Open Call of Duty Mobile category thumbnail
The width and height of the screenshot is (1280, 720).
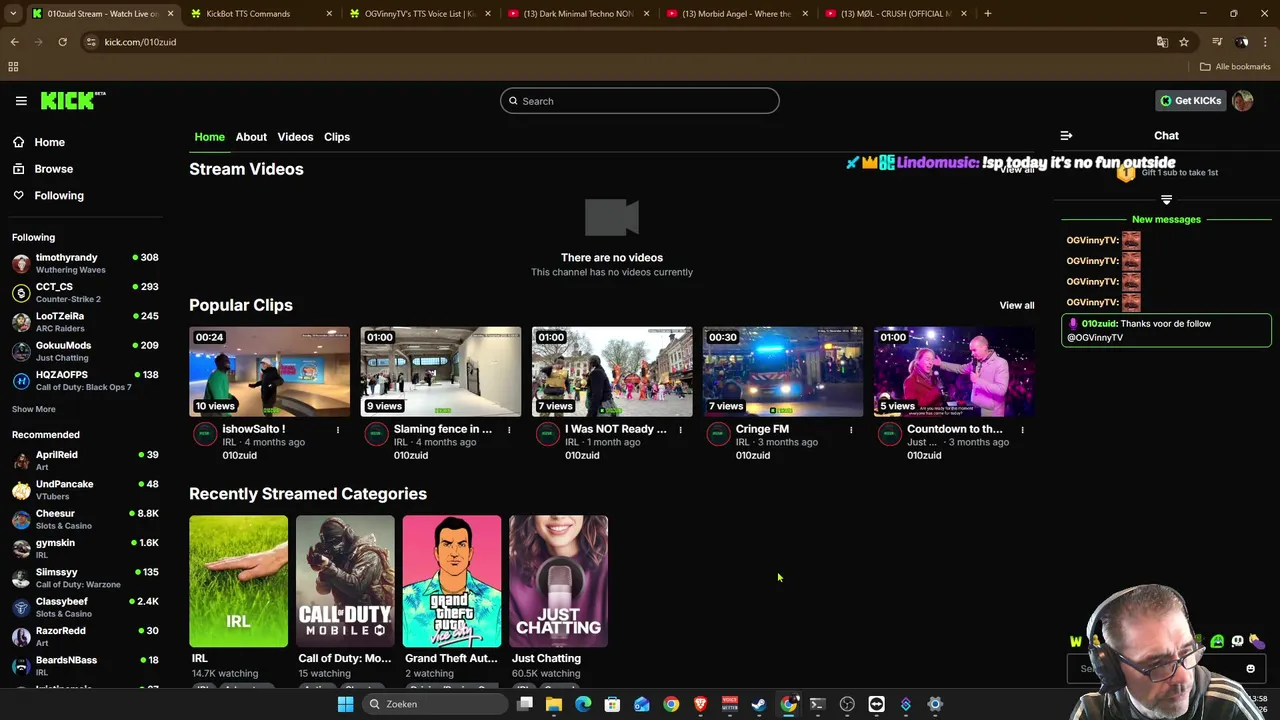345,581
